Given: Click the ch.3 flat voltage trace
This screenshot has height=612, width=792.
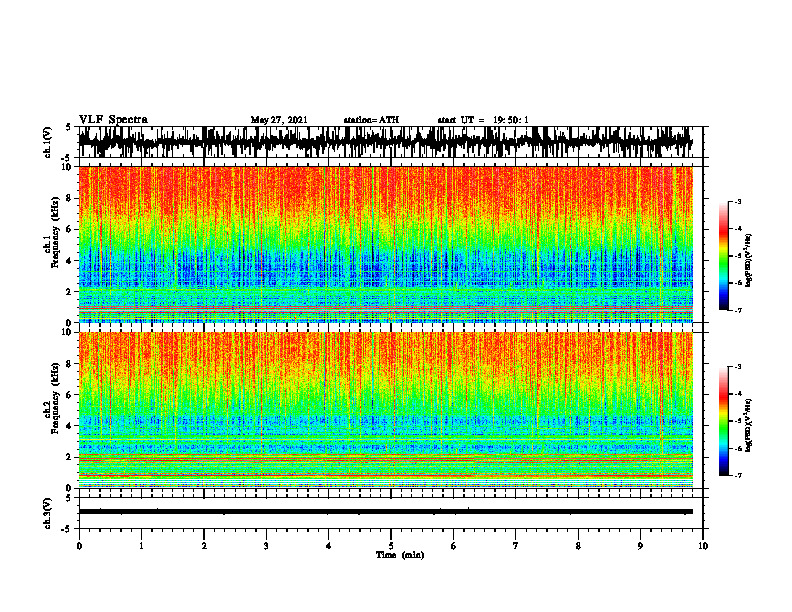Looking at the screenshot, I should [x=385, y=512].
